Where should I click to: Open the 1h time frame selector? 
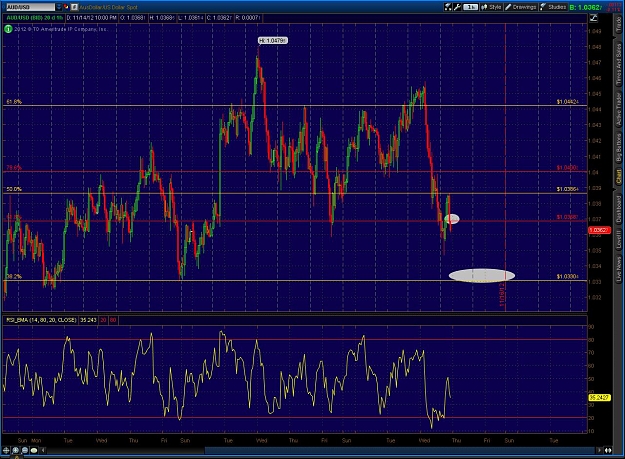pos(470,7)
